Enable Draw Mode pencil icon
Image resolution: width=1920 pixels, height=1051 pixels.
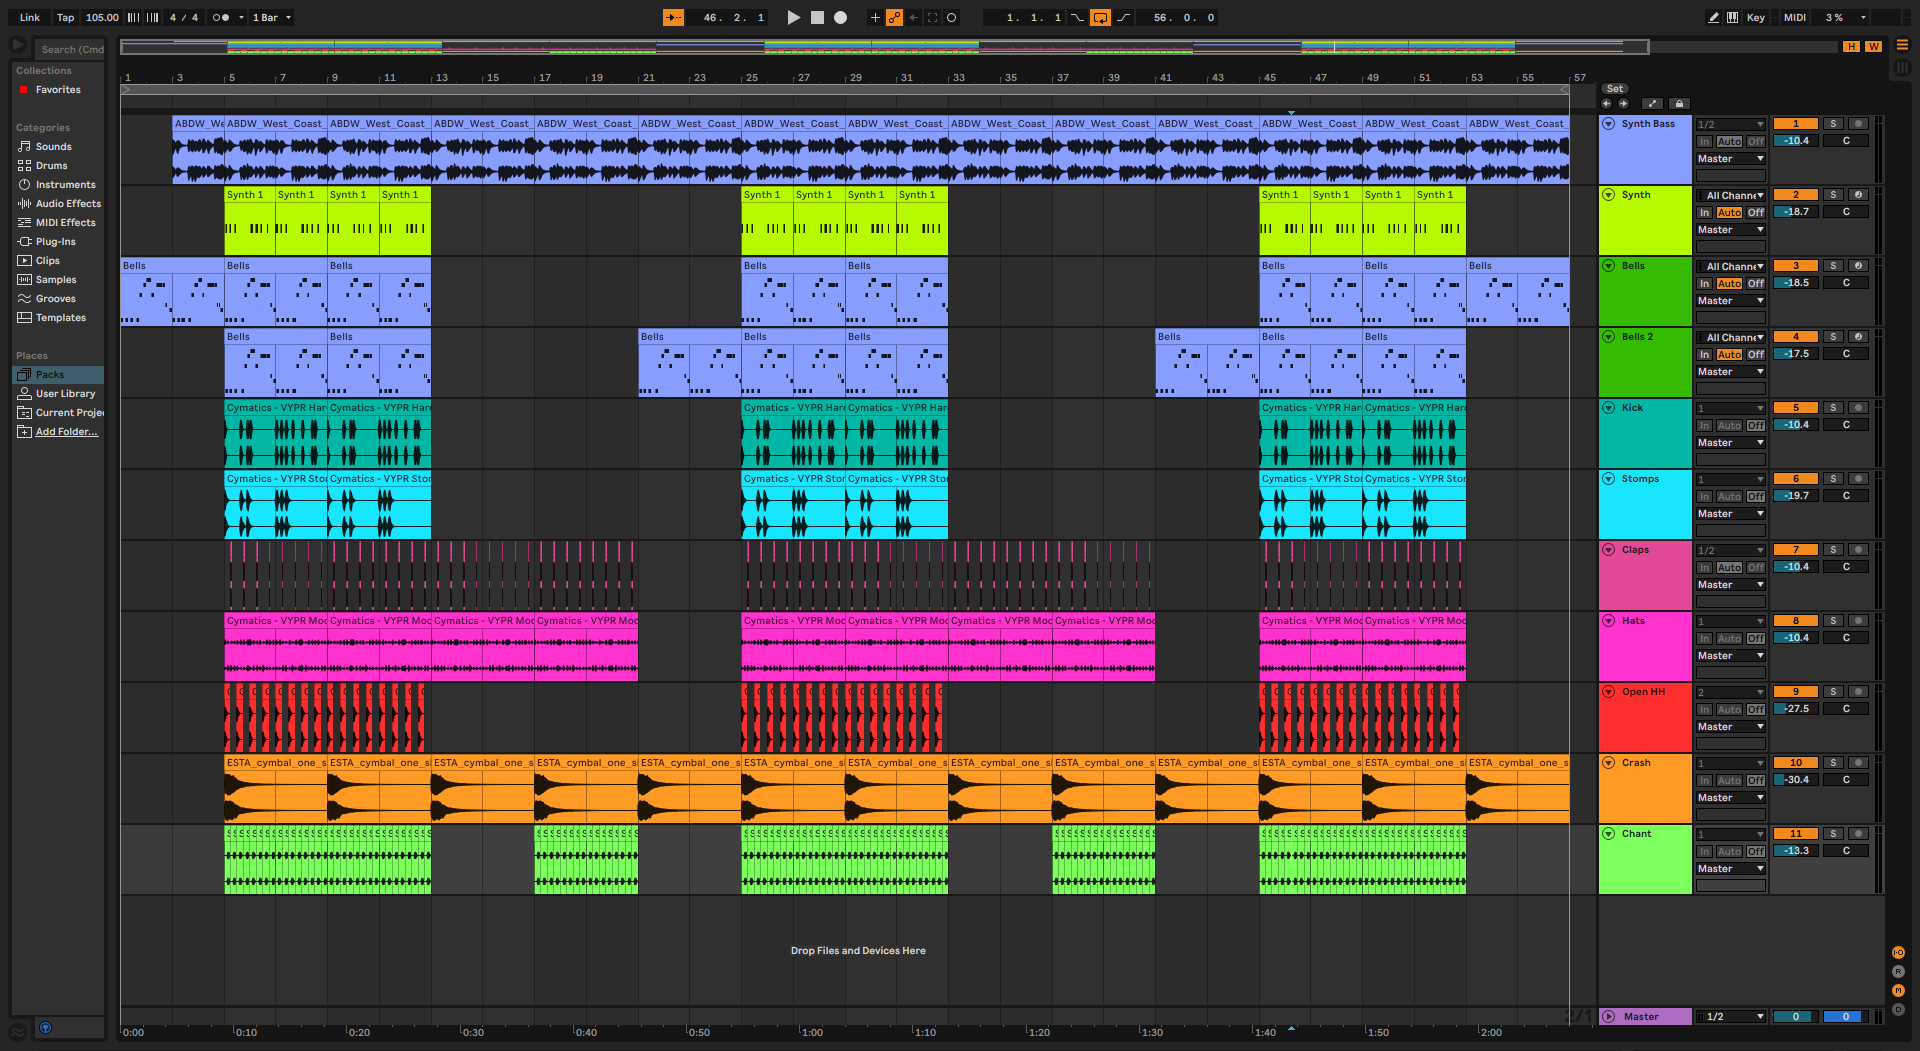tap(1713, 18)
